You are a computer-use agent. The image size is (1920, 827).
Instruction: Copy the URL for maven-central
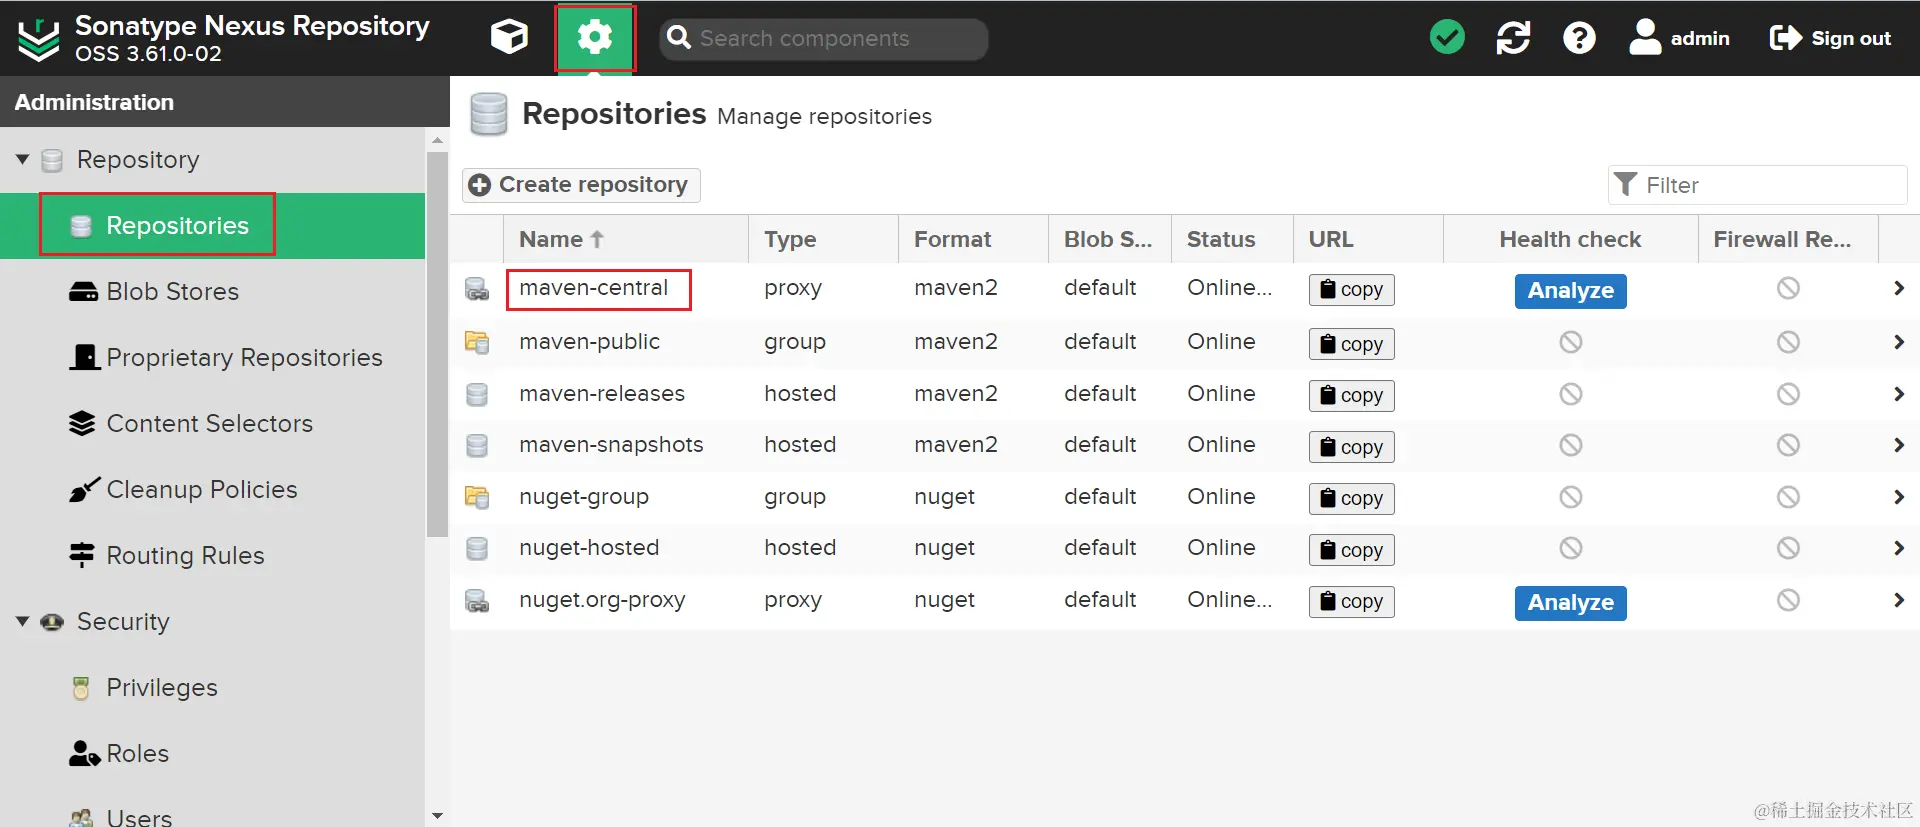point(1351,290)
